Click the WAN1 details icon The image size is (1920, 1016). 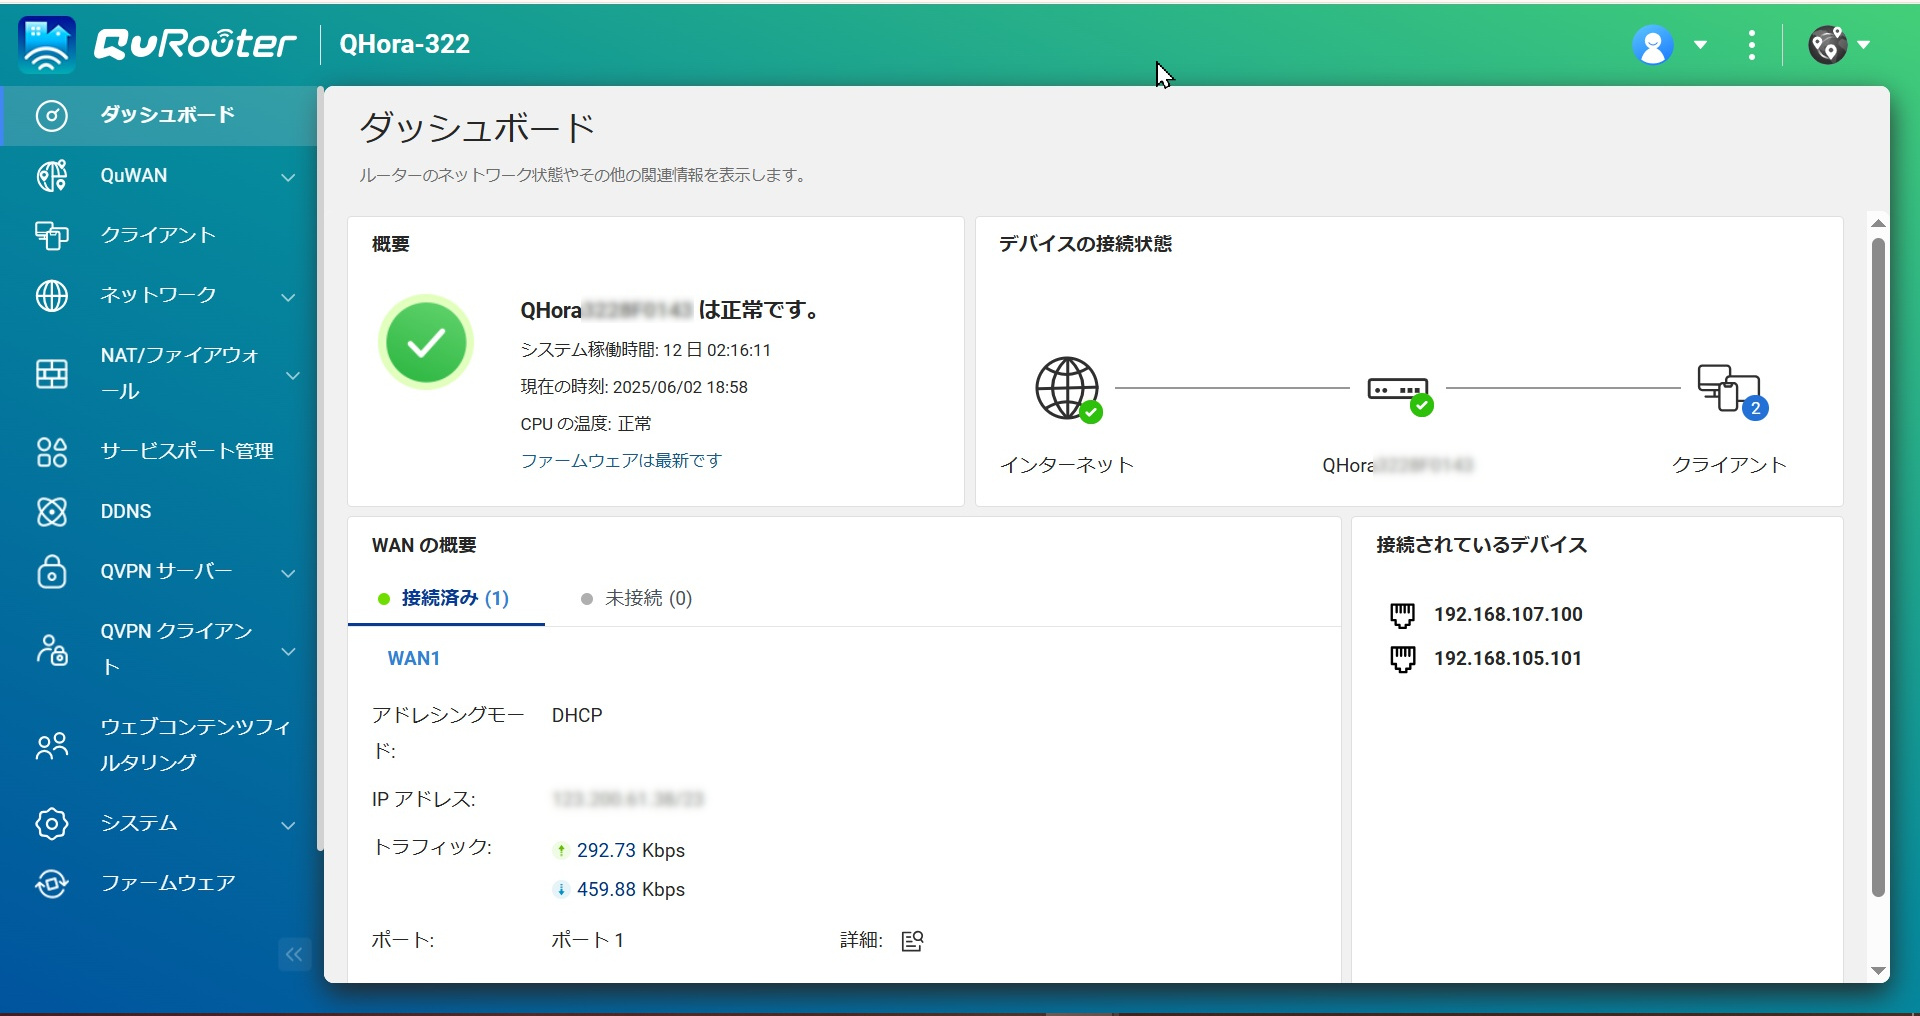point(912,941)
